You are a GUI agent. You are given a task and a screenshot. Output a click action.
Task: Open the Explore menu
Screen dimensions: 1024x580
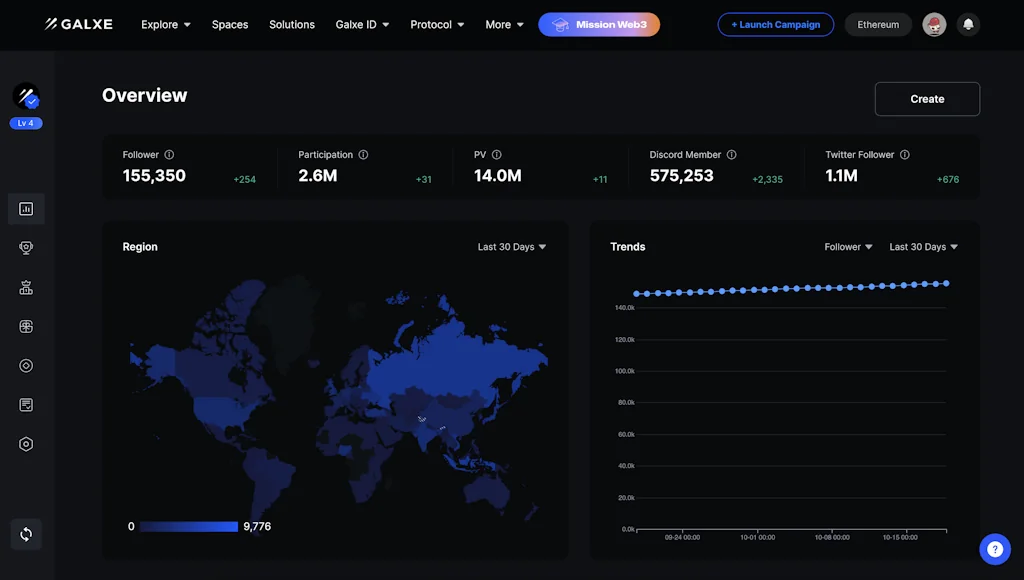click(x=165, y=25)
